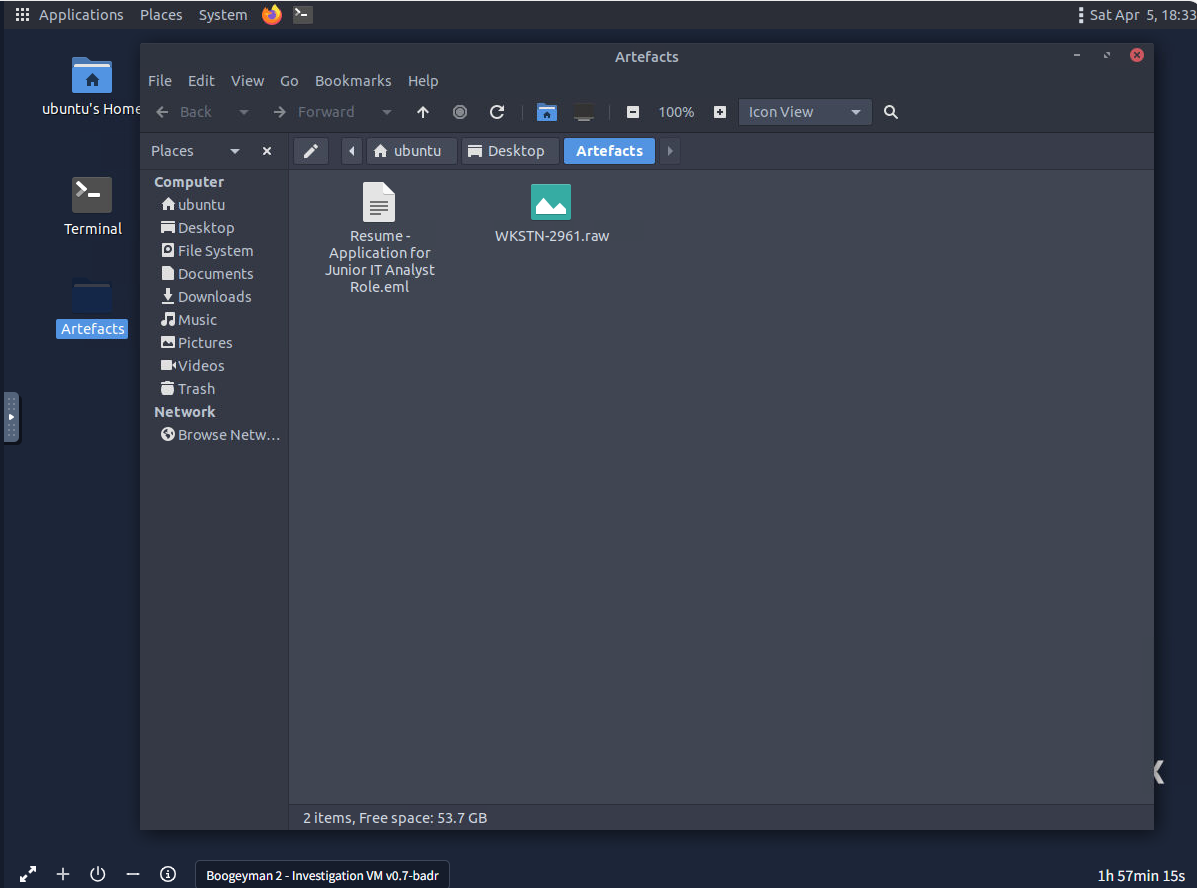Open the ubuntu's Home desktop icon
The image size is (1197, 888).
coord(92,76)
